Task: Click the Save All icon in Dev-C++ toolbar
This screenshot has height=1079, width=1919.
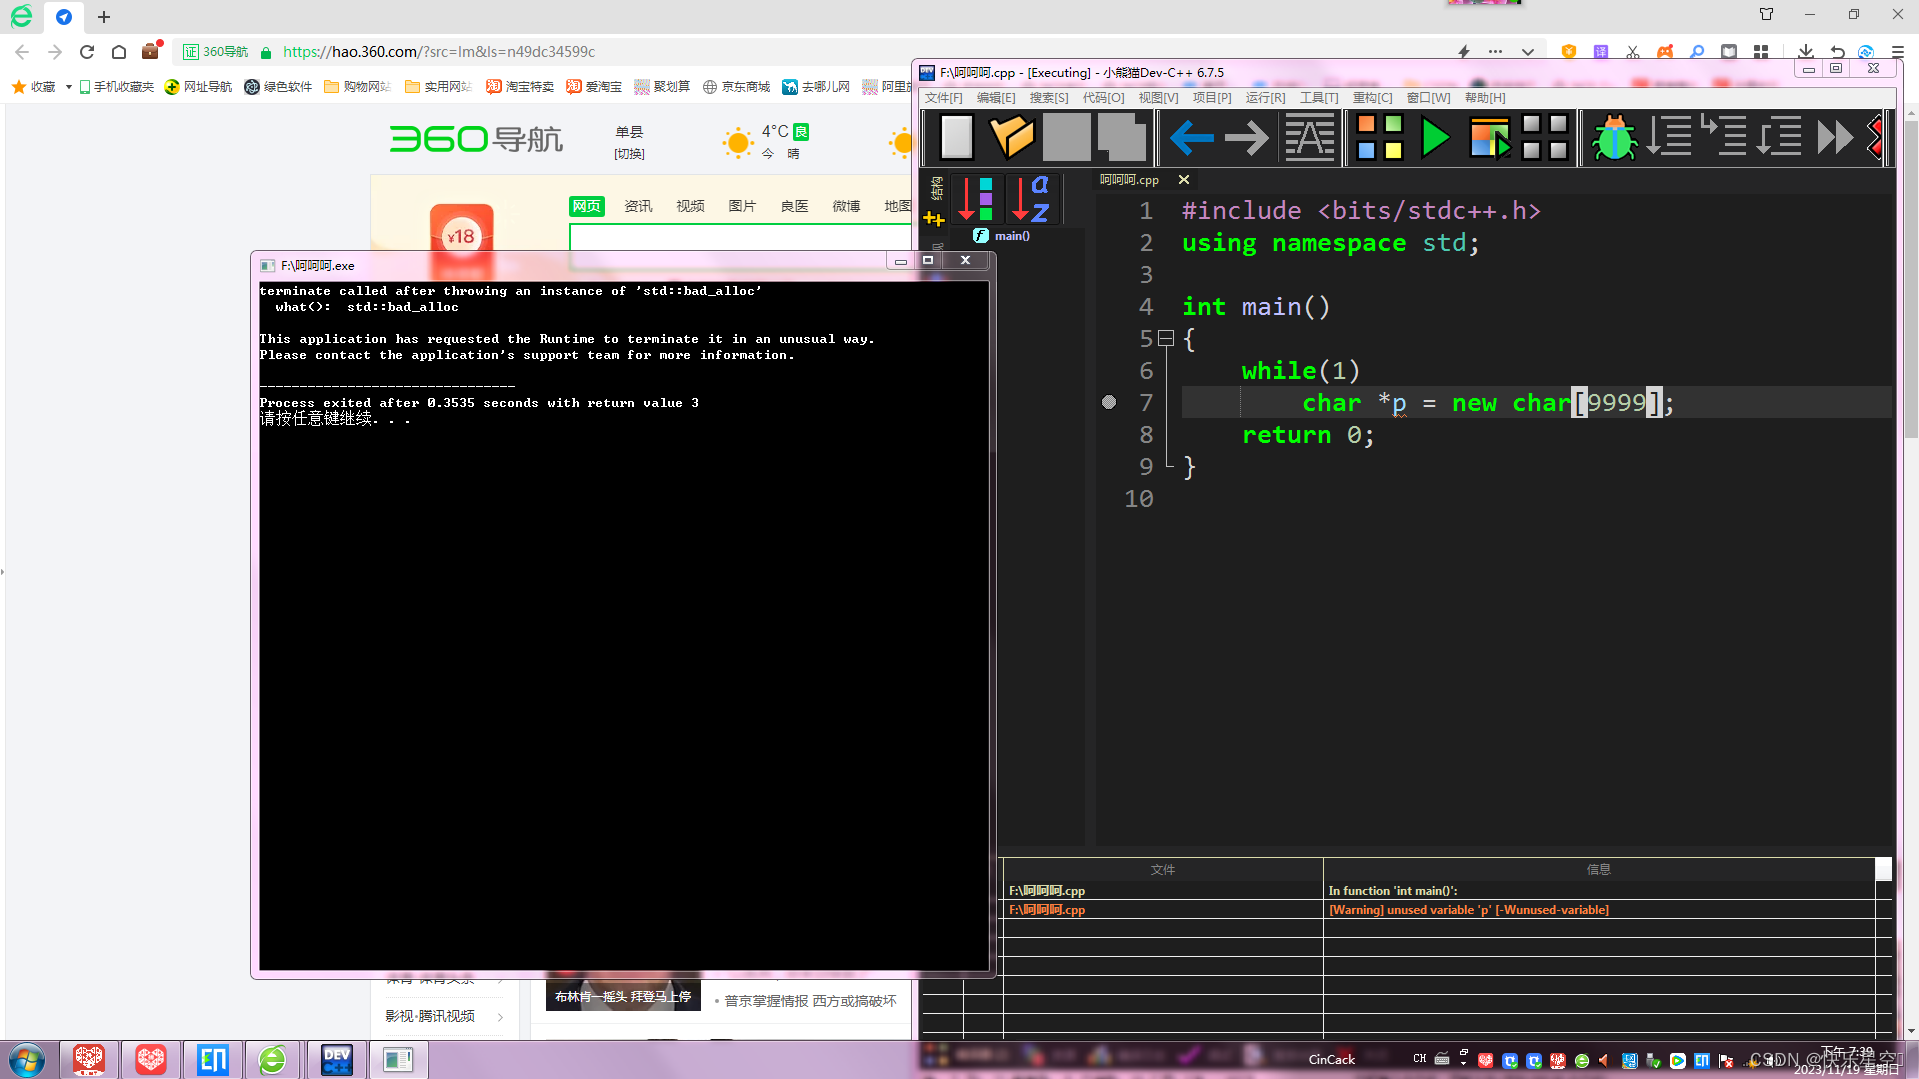Action: click(1121, 137)
